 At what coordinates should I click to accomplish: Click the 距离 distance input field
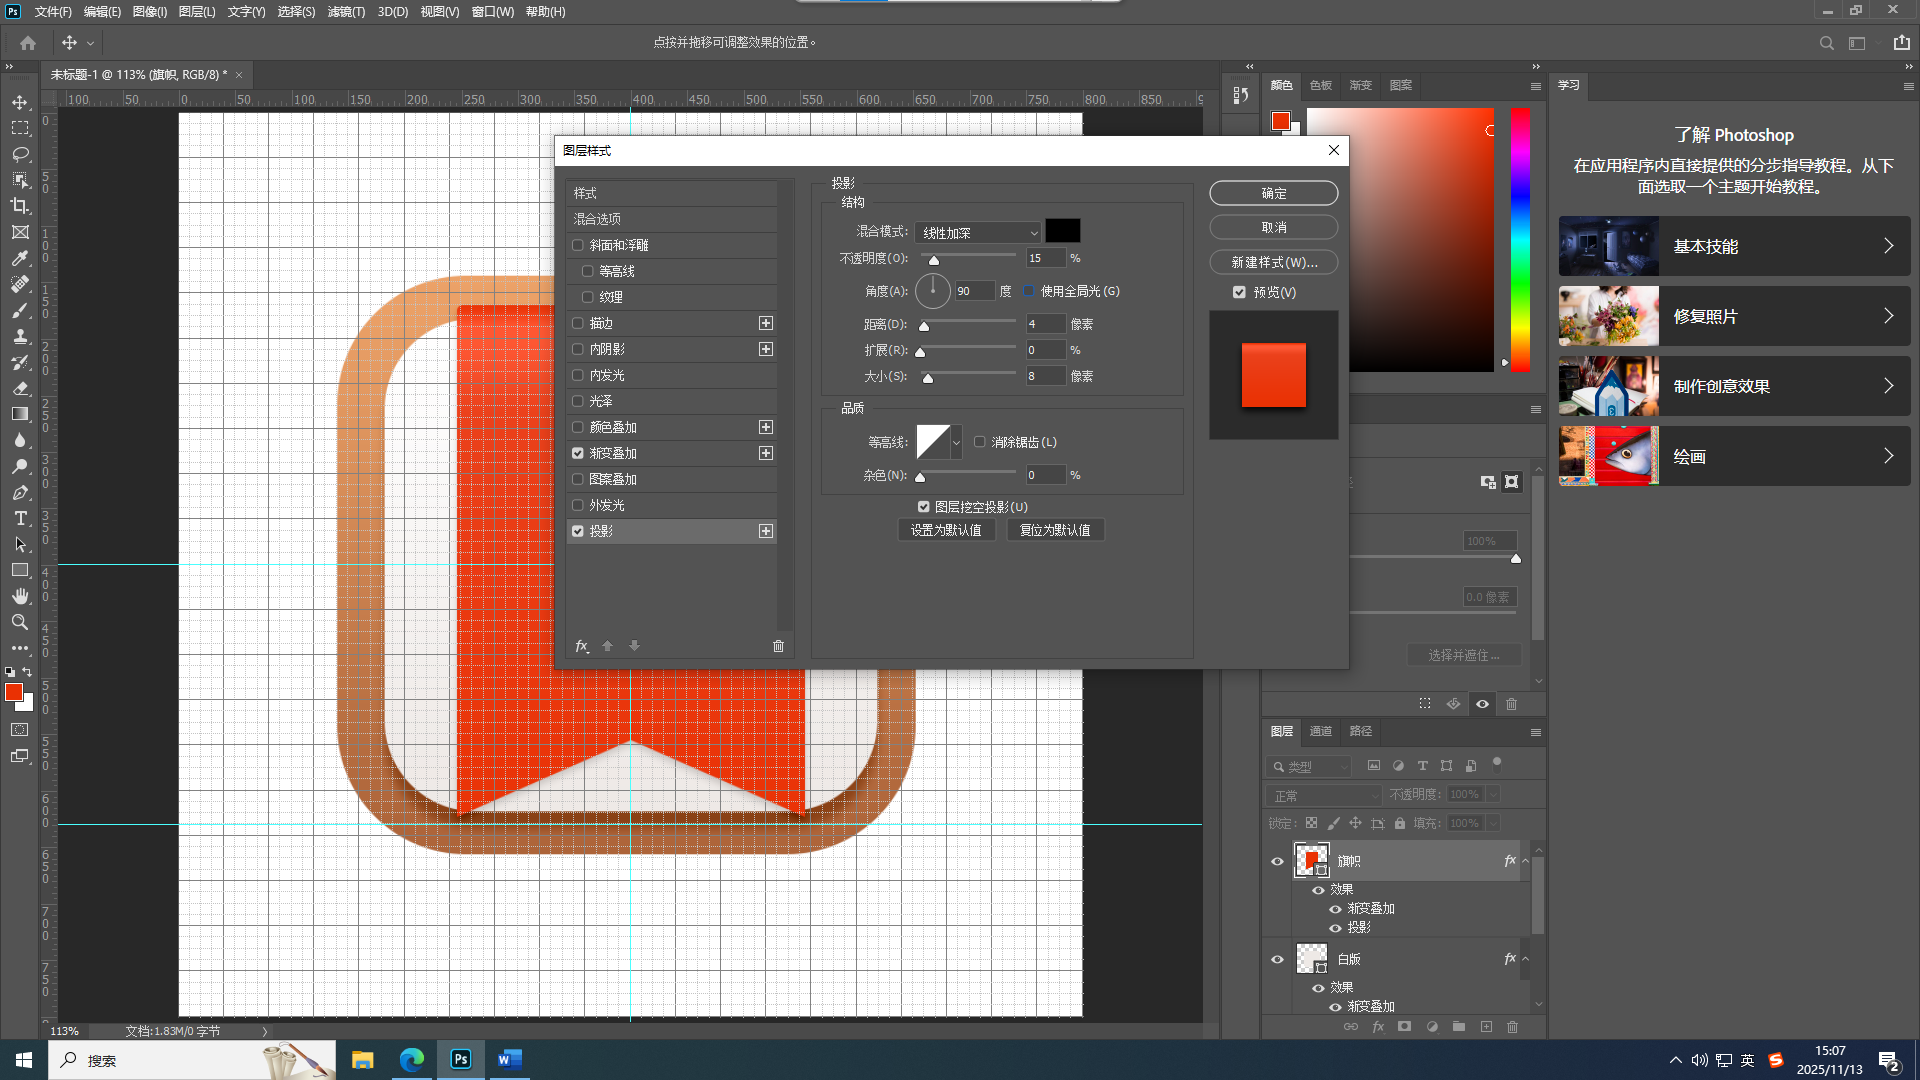click(x=1044, y=324)
